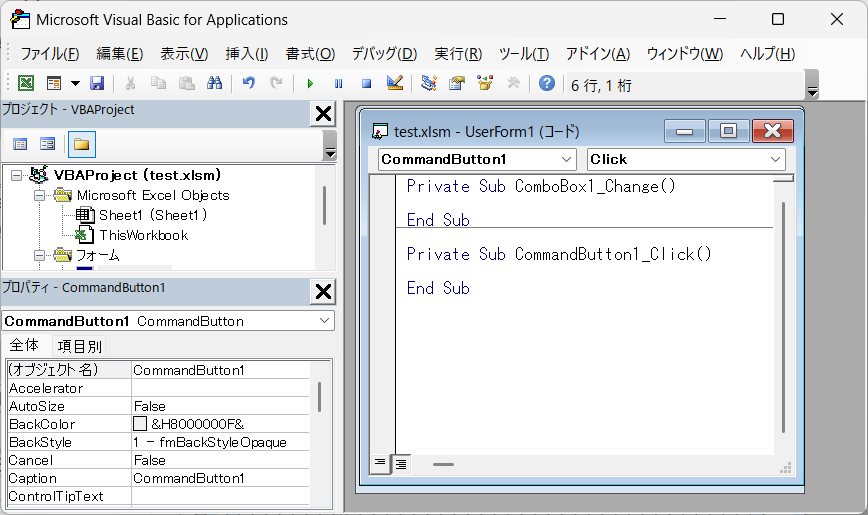
Task: Click the Caption CommandButton1 value field
Action: [220, 478]
